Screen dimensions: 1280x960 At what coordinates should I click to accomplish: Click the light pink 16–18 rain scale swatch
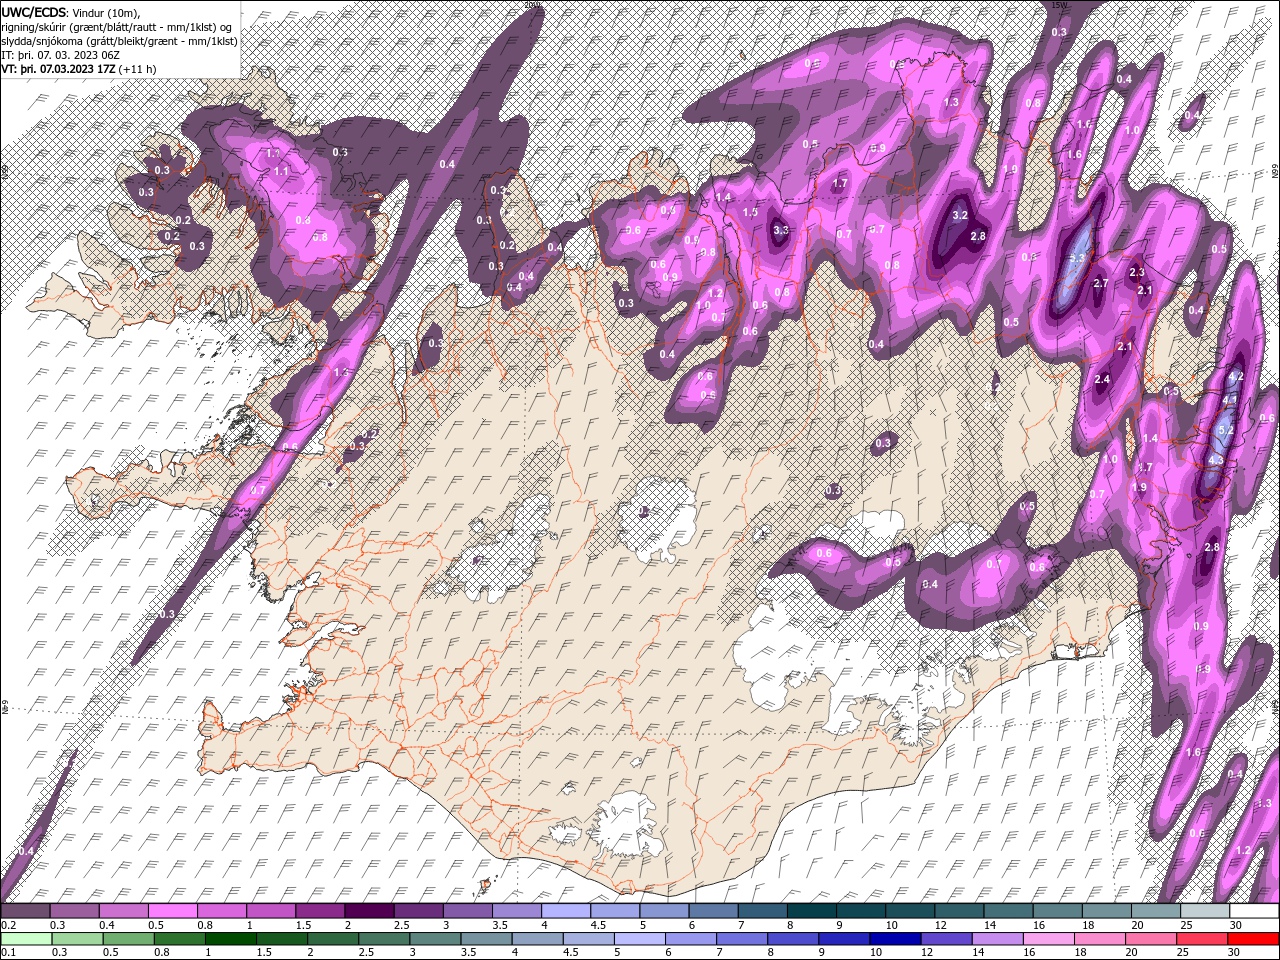point(1048,938)
